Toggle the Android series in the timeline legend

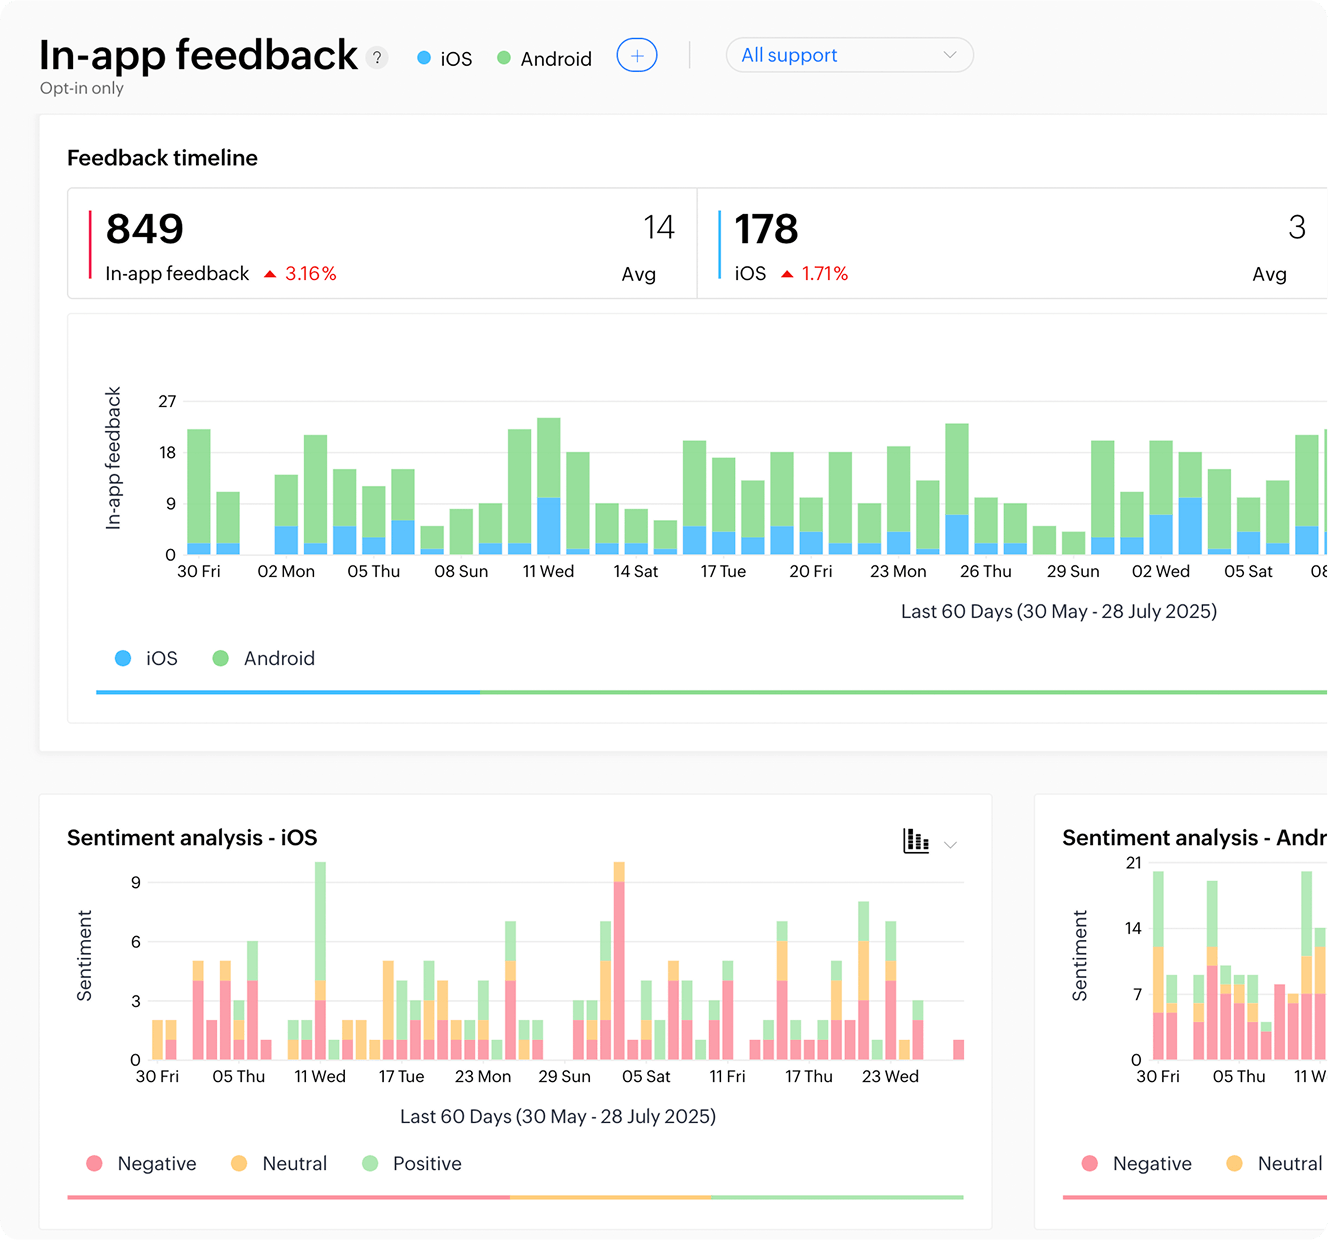[x=221, y=658]
